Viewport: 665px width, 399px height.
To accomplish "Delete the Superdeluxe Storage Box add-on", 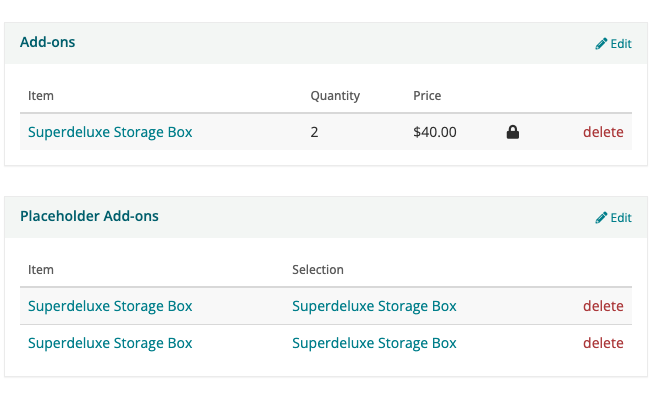I will point(603,132).
